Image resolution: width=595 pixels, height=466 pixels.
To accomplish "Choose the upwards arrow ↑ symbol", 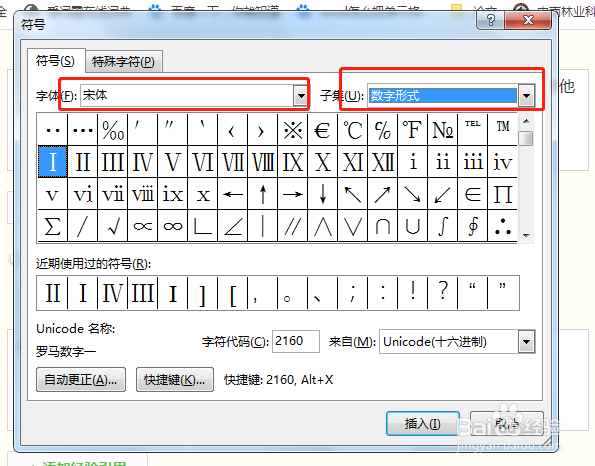I will tap(263, 194).
